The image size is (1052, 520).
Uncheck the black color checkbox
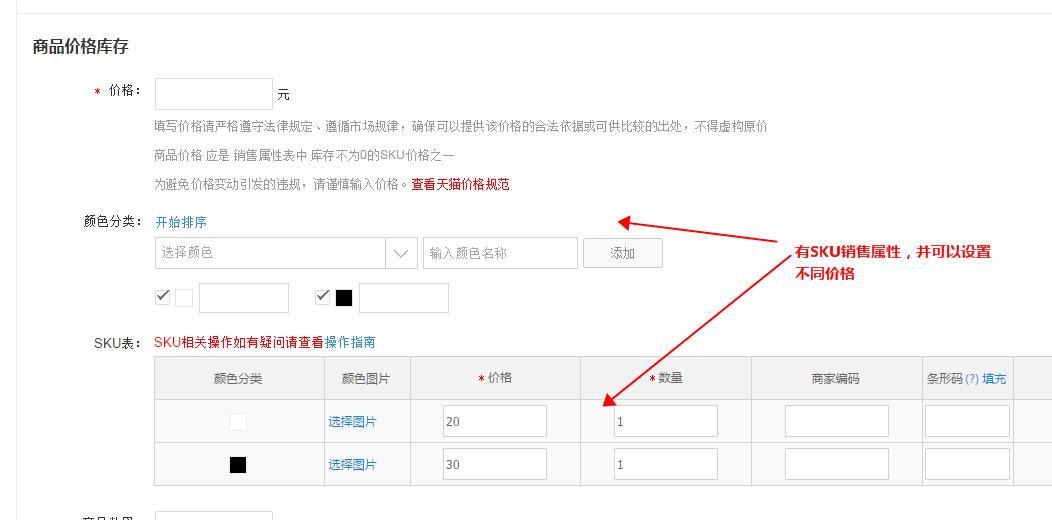(322, 297)
